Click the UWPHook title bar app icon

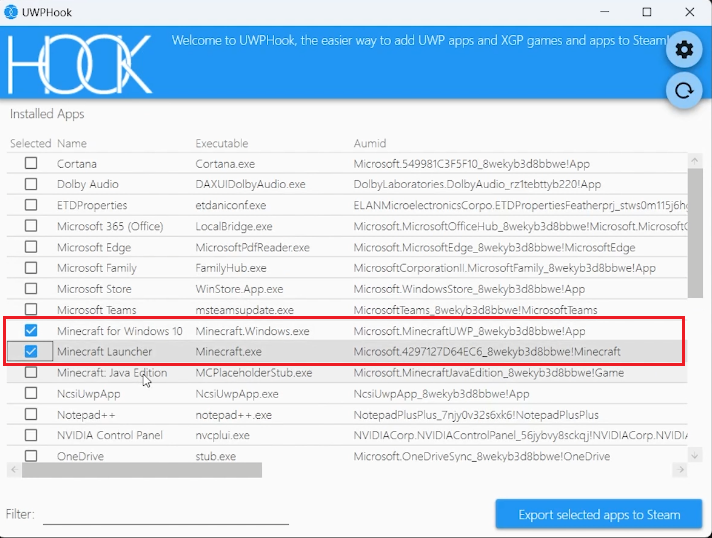tap(10, 12)
